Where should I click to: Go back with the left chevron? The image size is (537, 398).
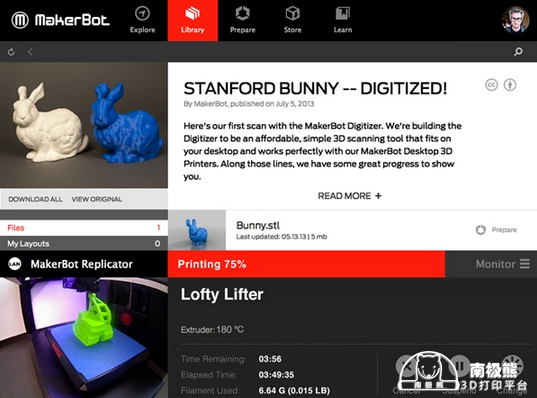pos(30,52)
